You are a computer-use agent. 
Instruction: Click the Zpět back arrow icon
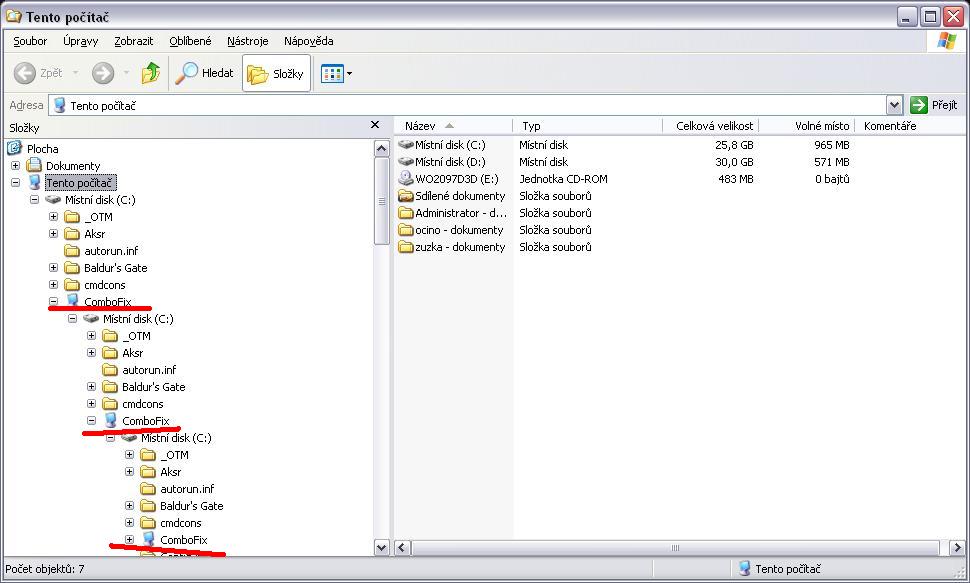(x=26, y=73)
